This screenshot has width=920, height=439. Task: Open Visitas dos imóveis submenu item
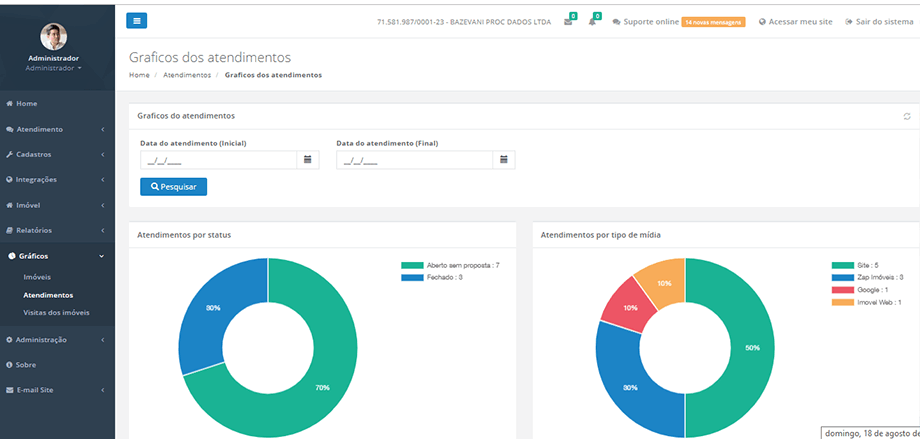(x=56, y=313)
